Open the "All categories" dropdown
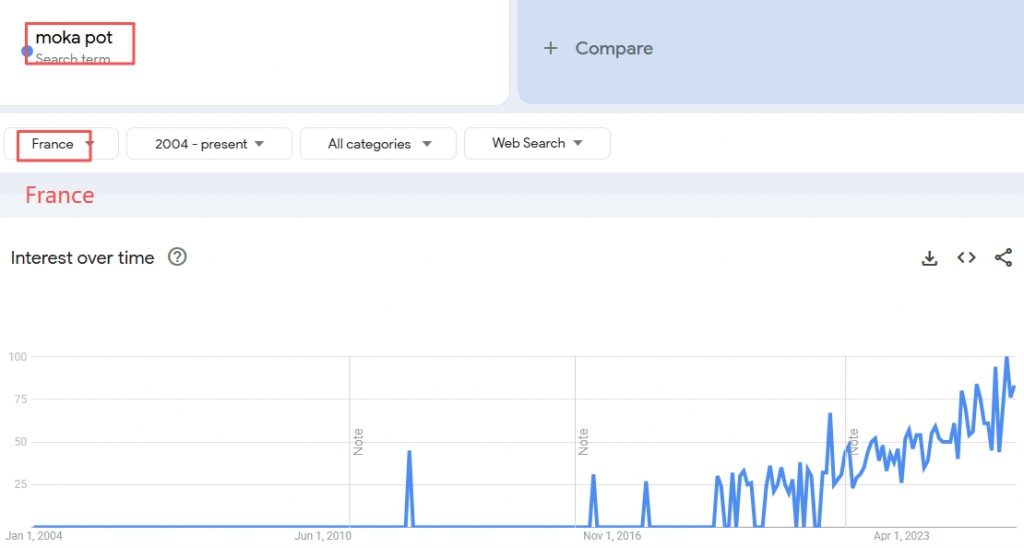The height and width of the screenshot is (548, 1024). [x=378, y=144]
